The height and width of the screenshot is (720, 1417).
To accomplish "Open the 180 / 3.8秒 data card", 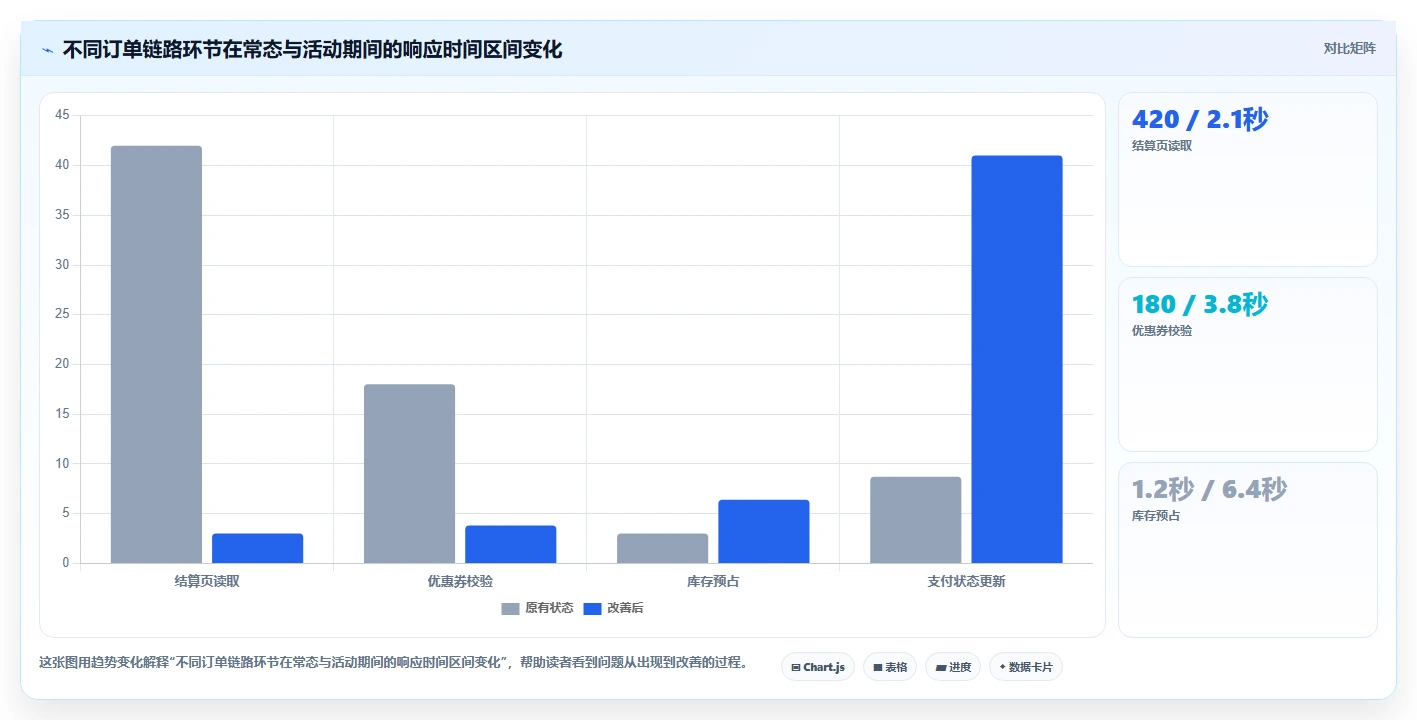I will pyautogui.click(x=1247, y=365).
